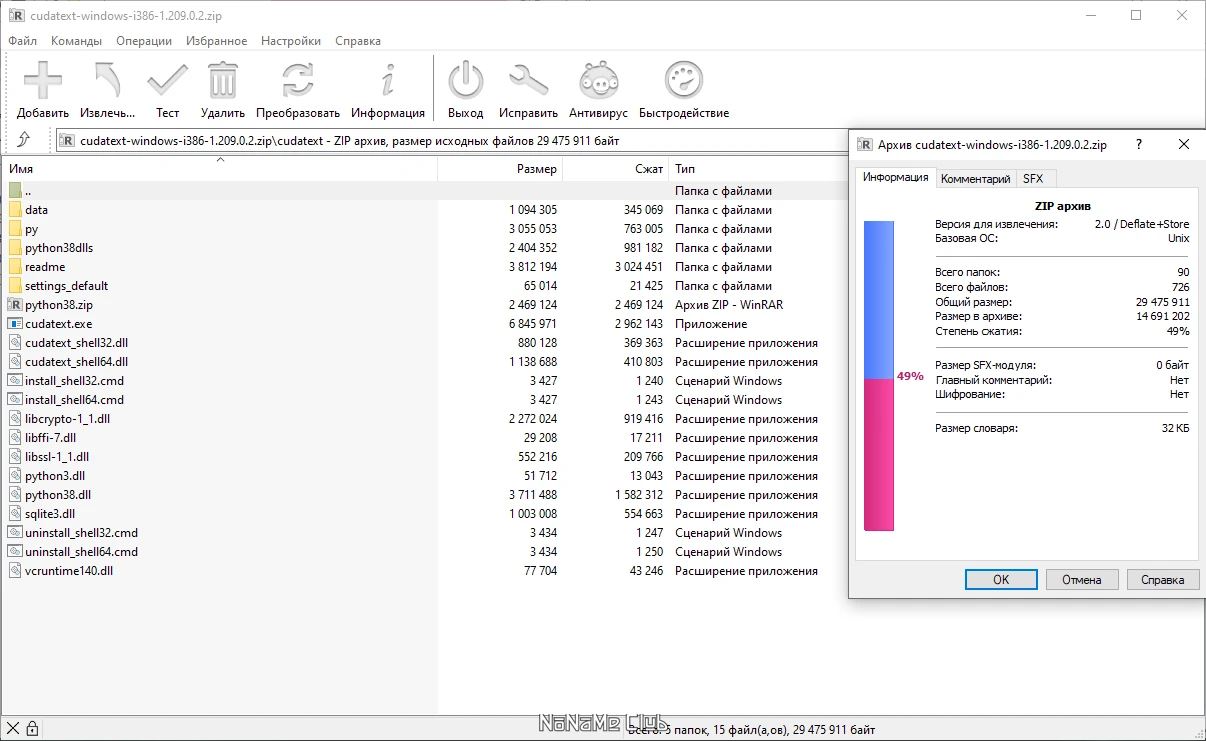Click the Добавить (Add) toolbar icon
This screenshot has width=1206, height=741.
tap(43, 79)
